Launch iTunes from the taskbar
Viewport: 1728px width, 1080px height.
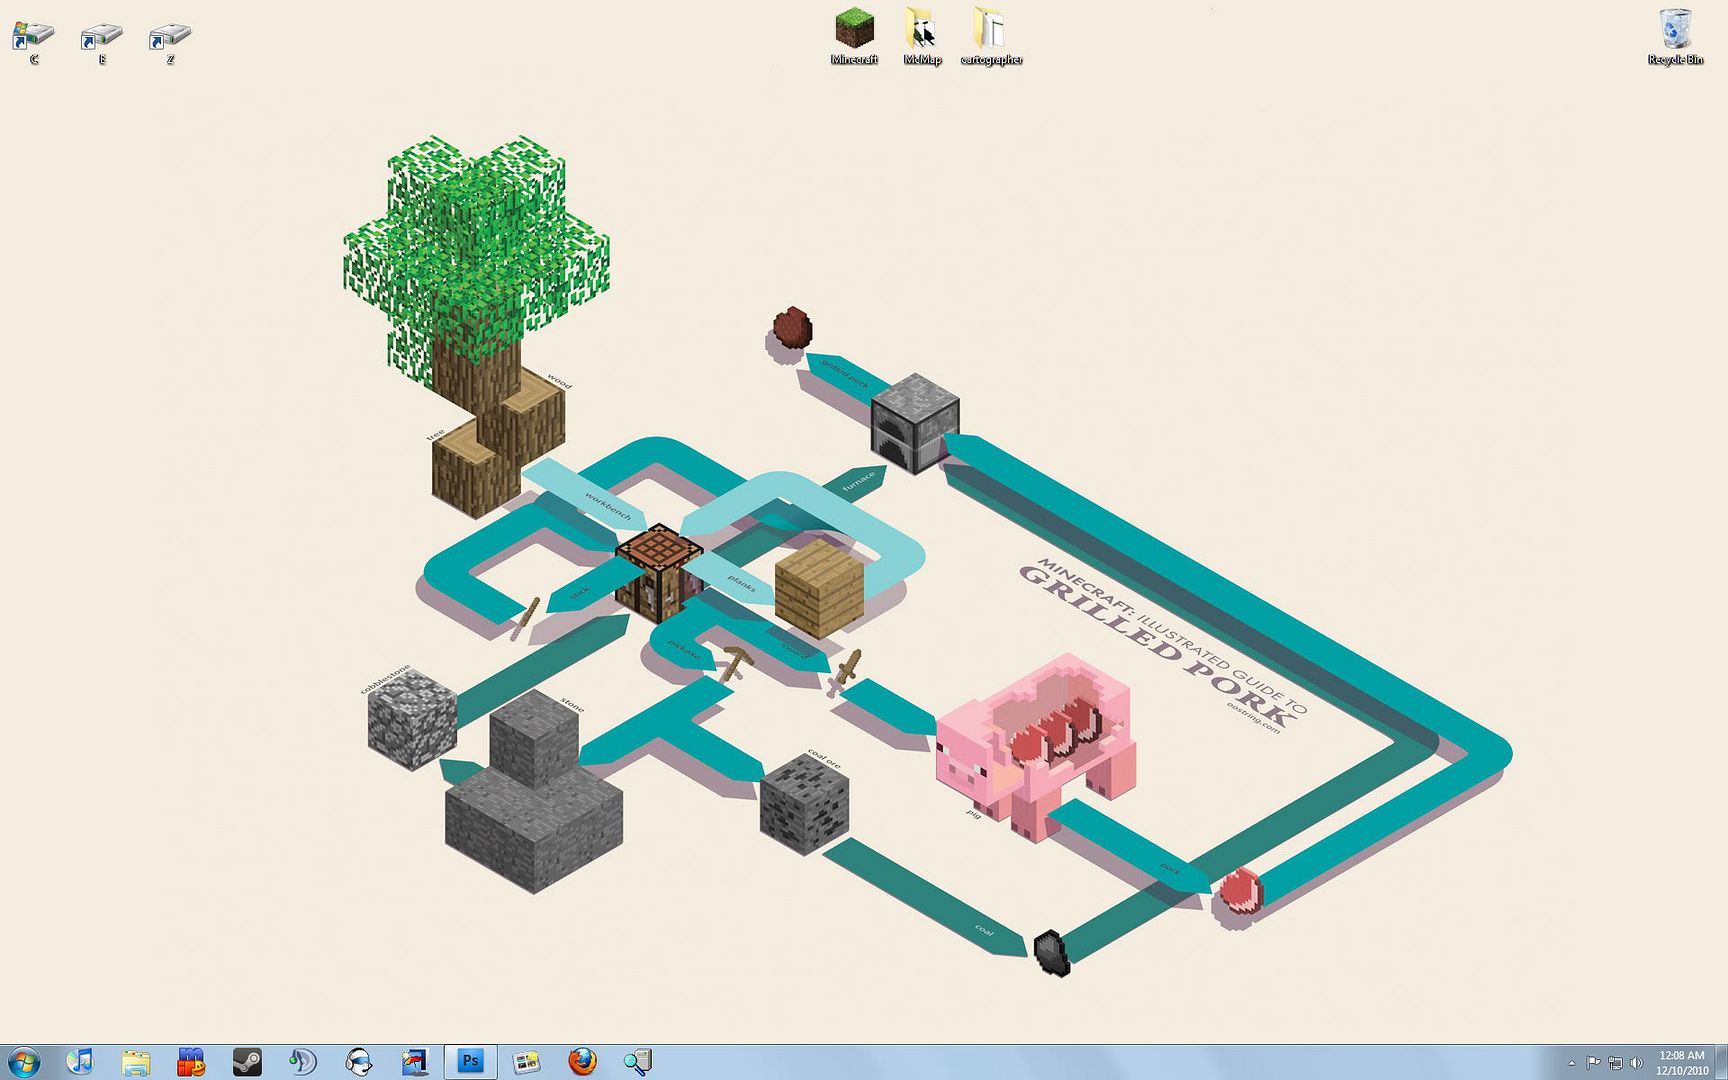80,1061
